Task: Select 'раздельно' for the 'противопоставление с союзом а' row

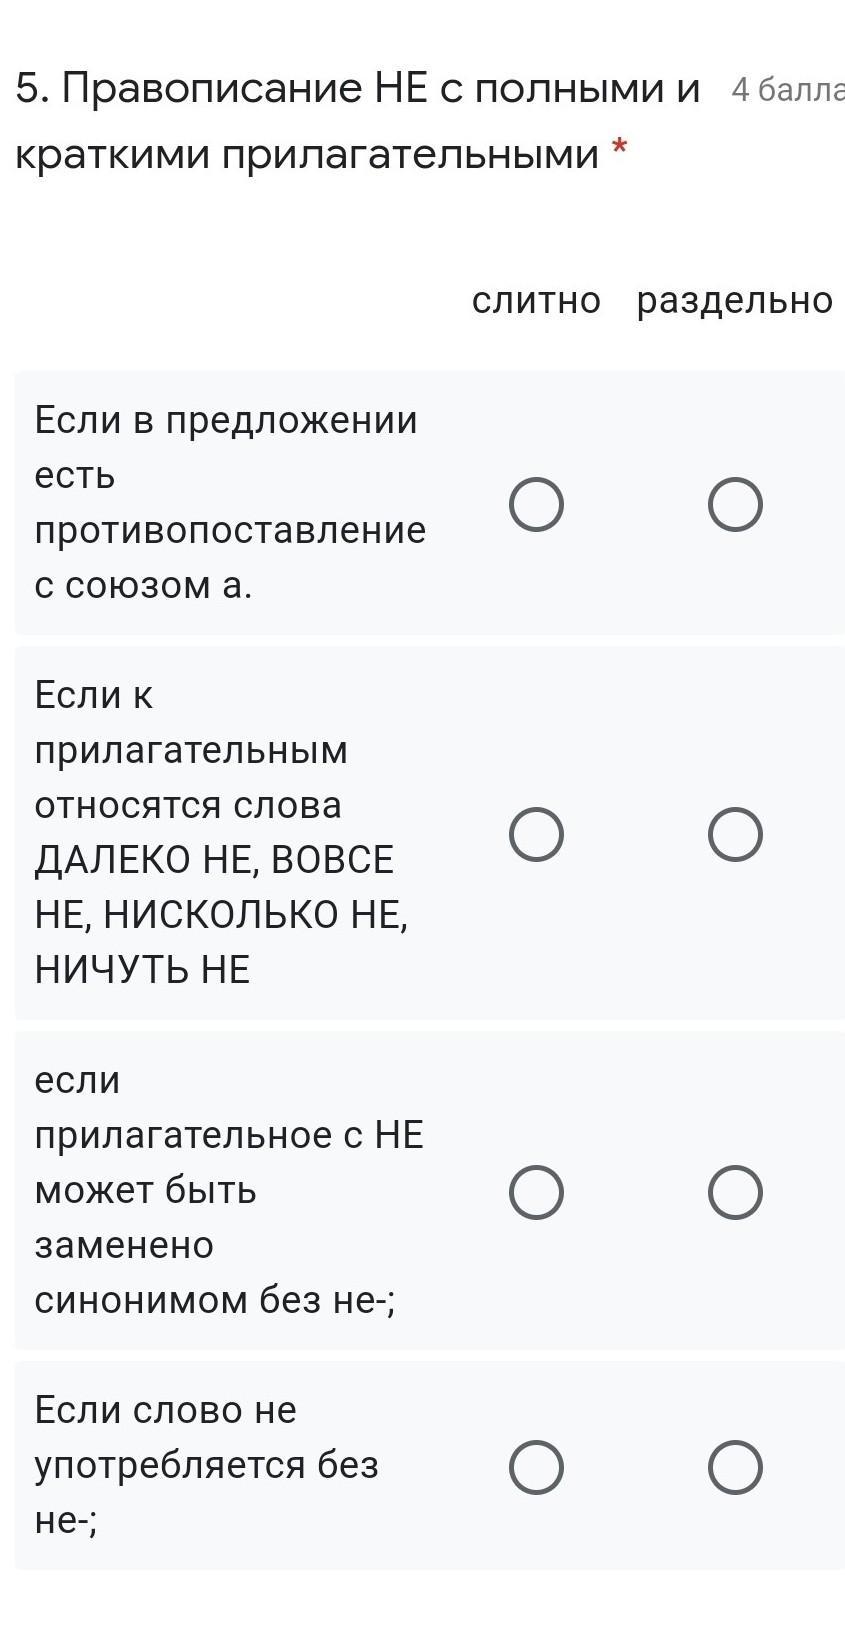Action: 735,504
